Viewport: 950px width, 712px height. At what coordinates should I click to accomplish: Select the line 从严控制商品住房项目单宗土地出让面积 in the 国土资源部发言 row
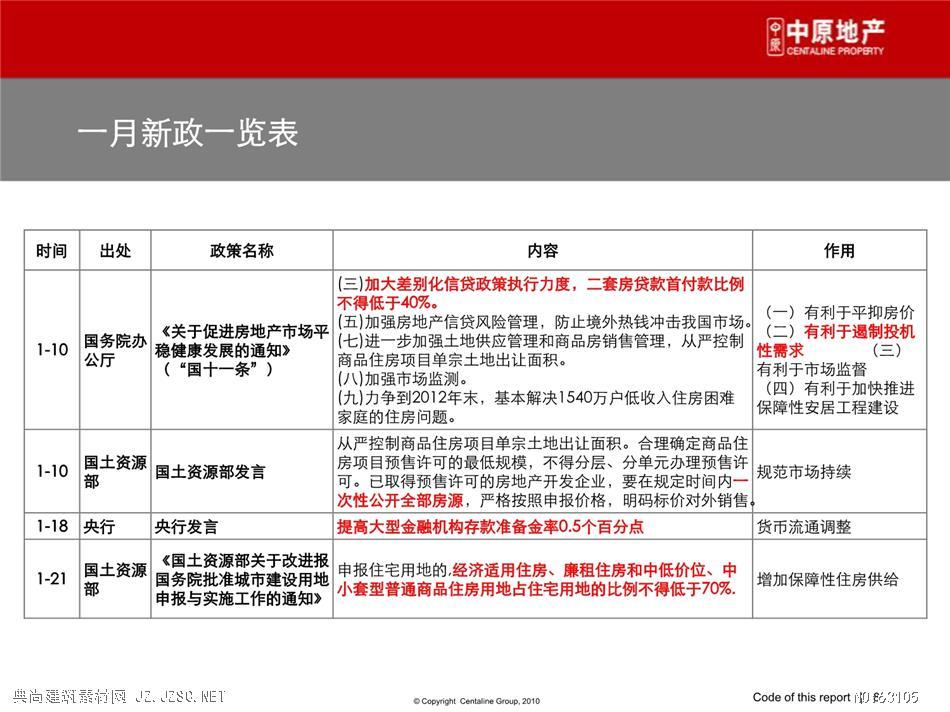[479, 444]
